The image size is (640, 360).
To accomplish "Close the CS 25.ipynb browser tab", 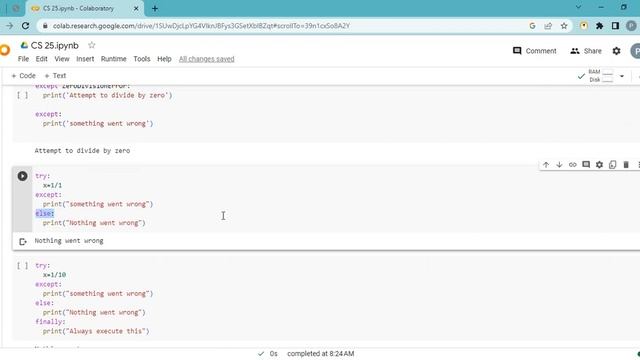I will [136, 8].
